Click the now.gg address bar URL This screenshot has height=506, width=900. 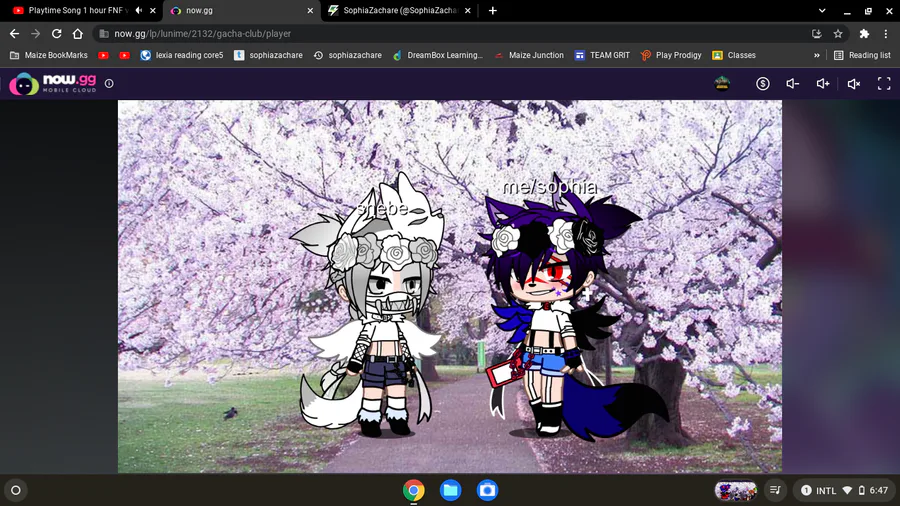coord(202,34)
